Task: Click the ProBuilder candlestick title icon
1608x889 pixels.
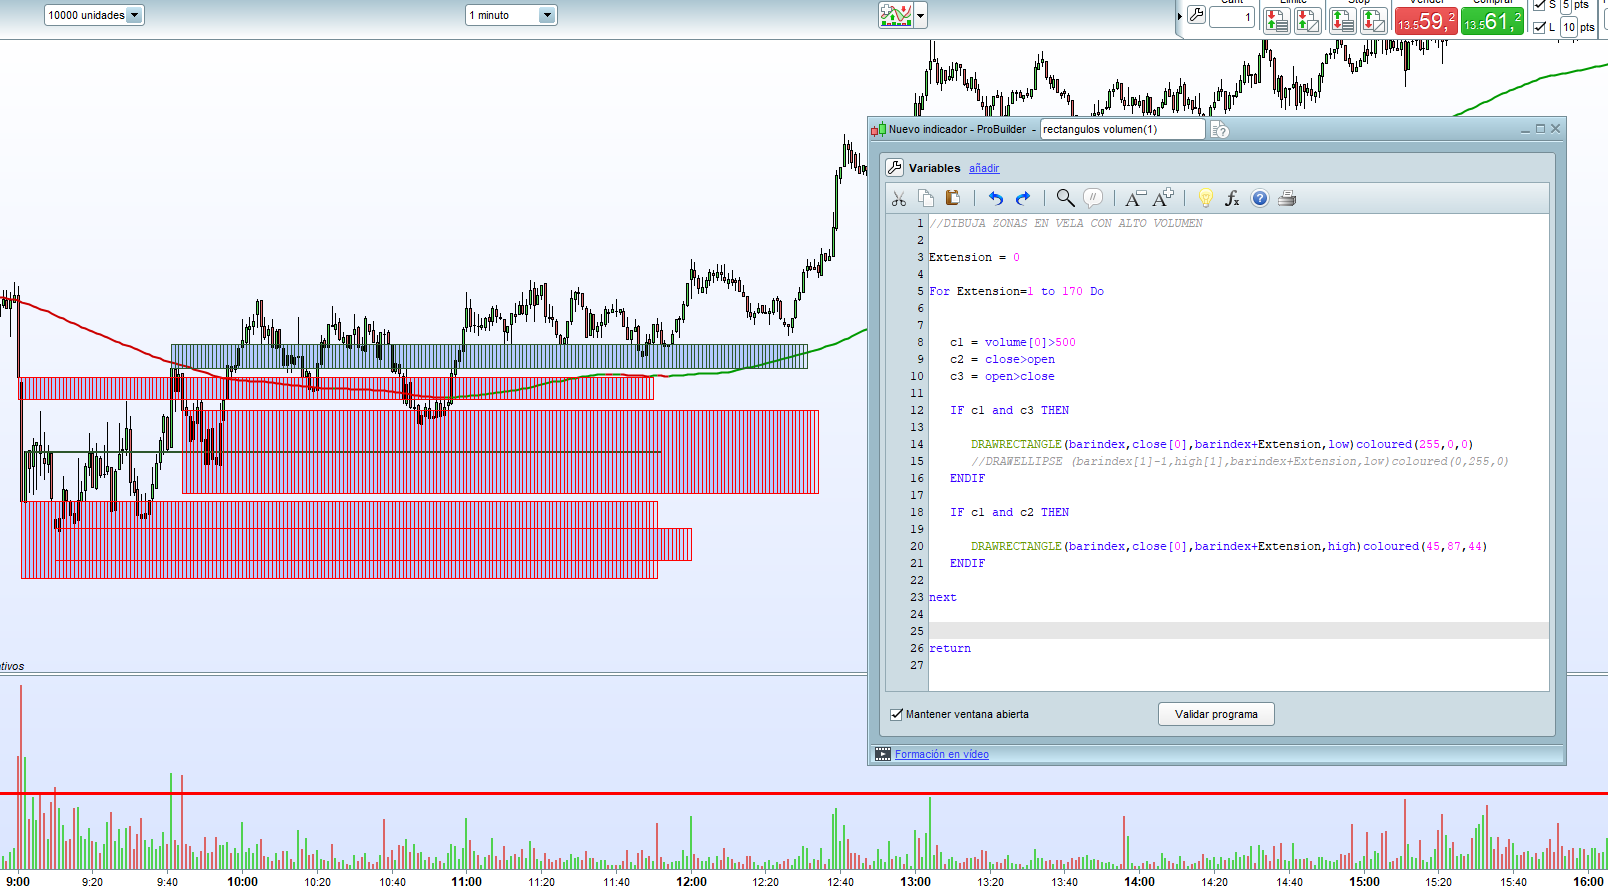Action: click(x=879, y=129)
